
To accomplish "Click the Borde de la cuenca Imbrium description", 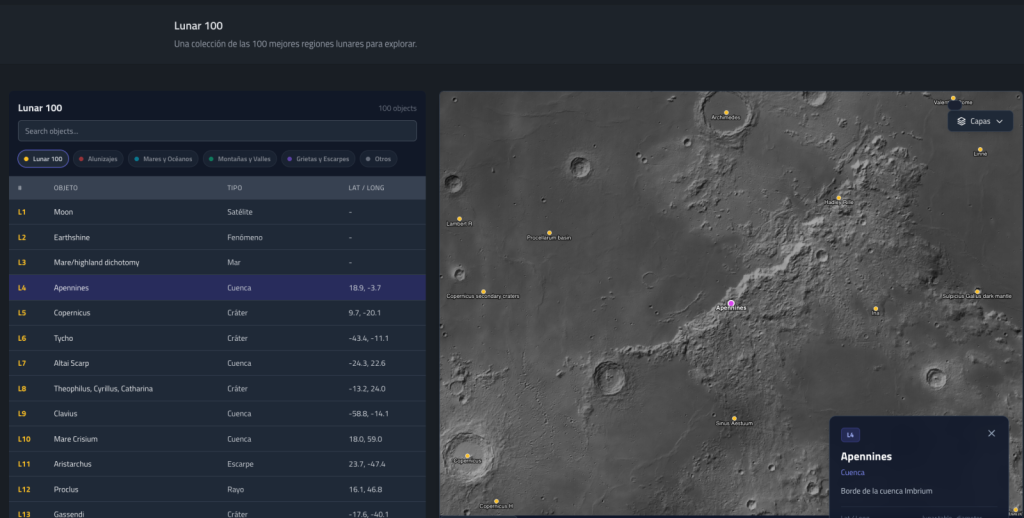I will pos(886,491).
